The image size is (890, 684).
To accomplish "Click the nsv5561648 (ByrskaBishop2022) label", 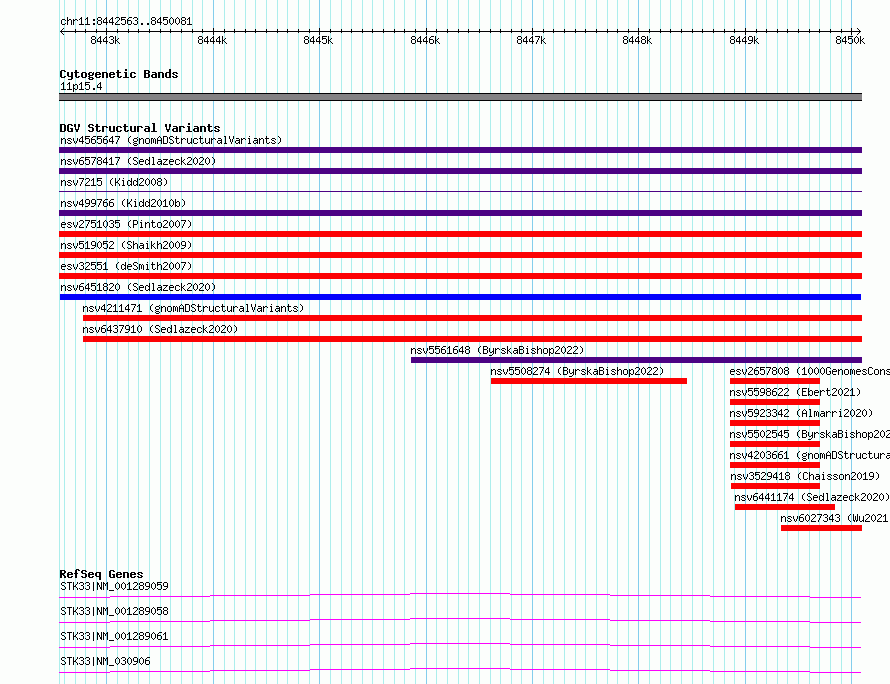I will [497, 350].
